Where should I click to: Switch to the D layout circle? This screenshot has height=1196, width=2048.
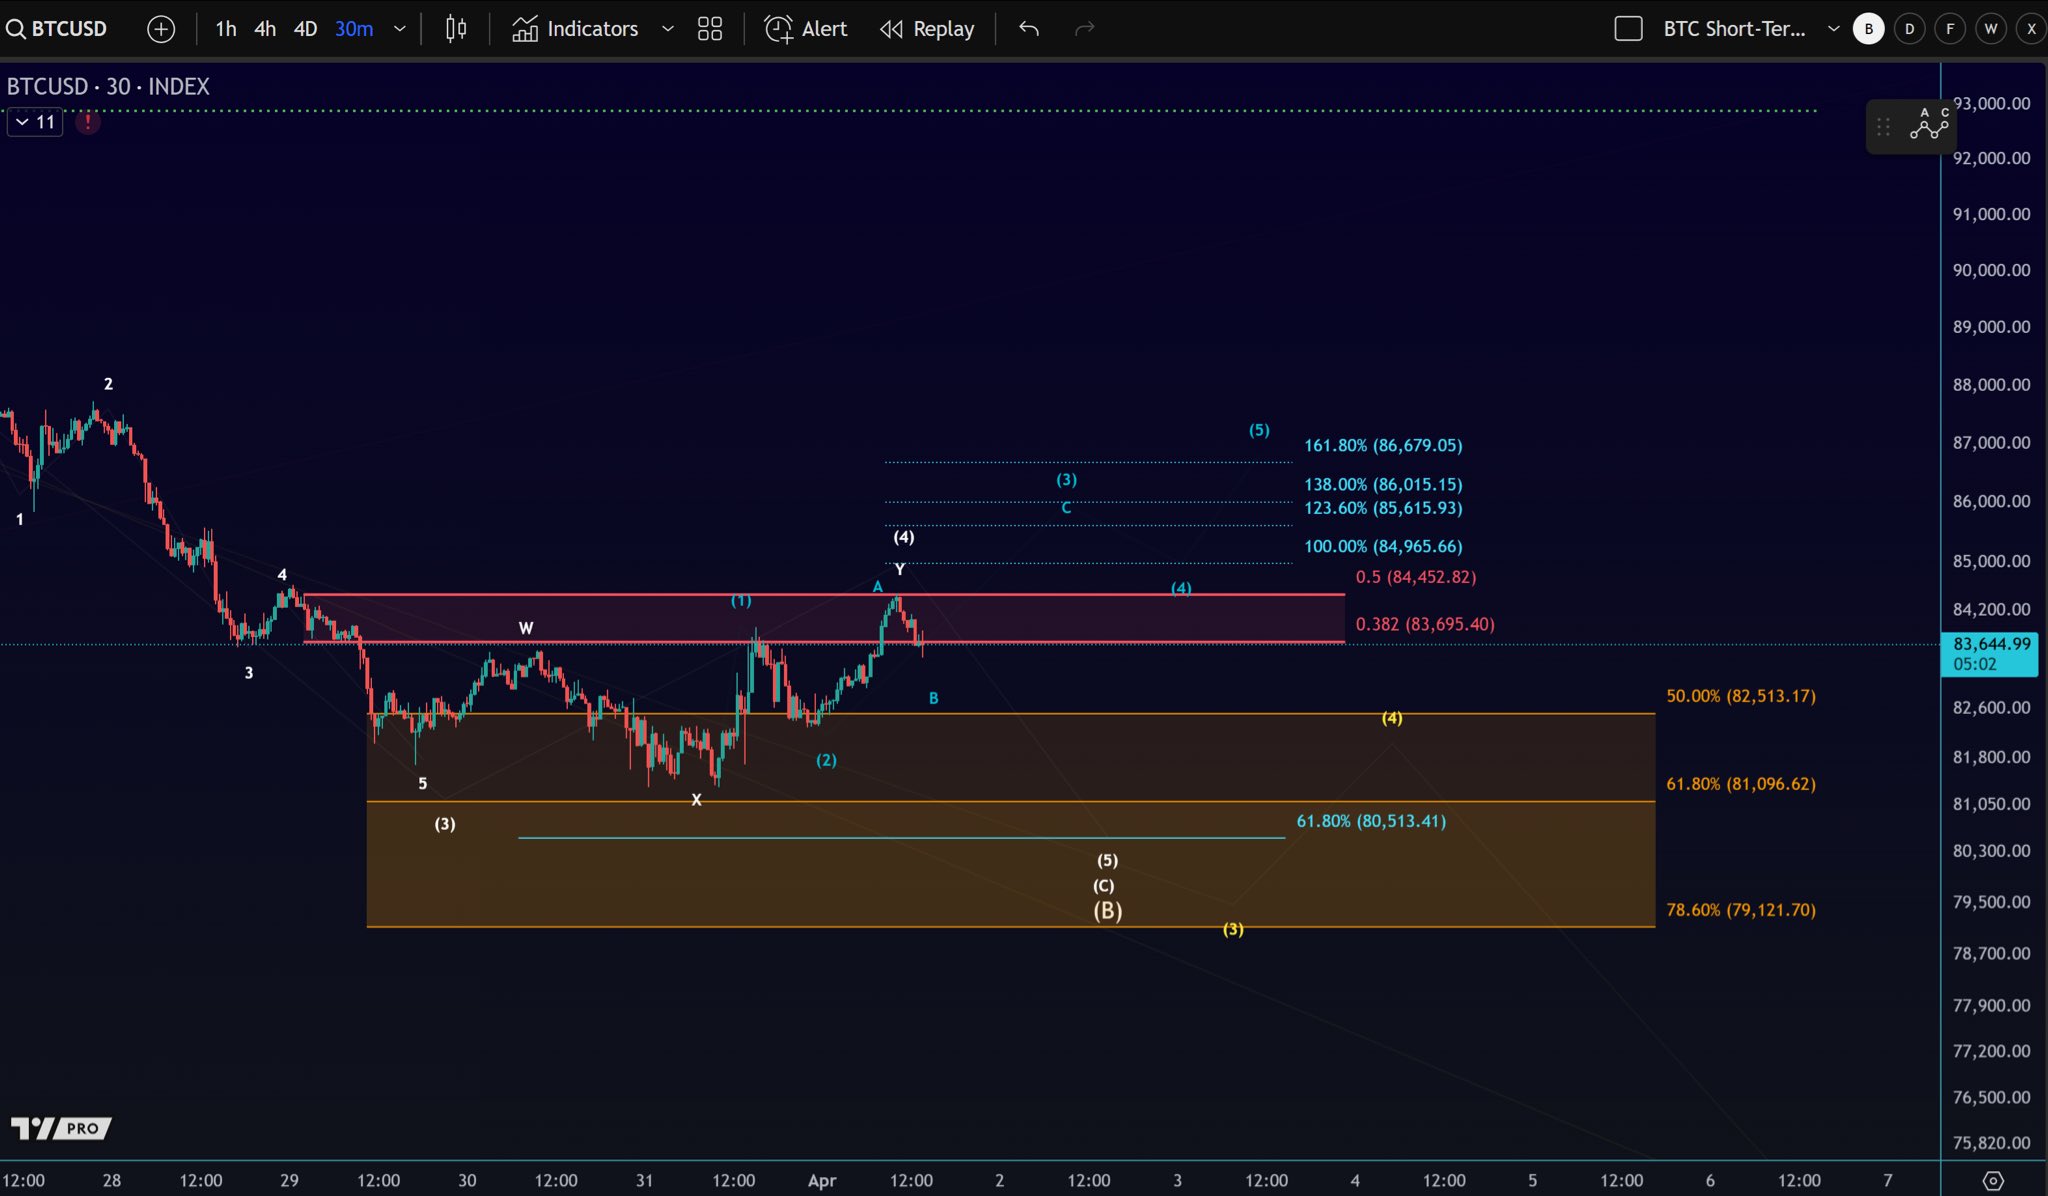pos(1909,29)
